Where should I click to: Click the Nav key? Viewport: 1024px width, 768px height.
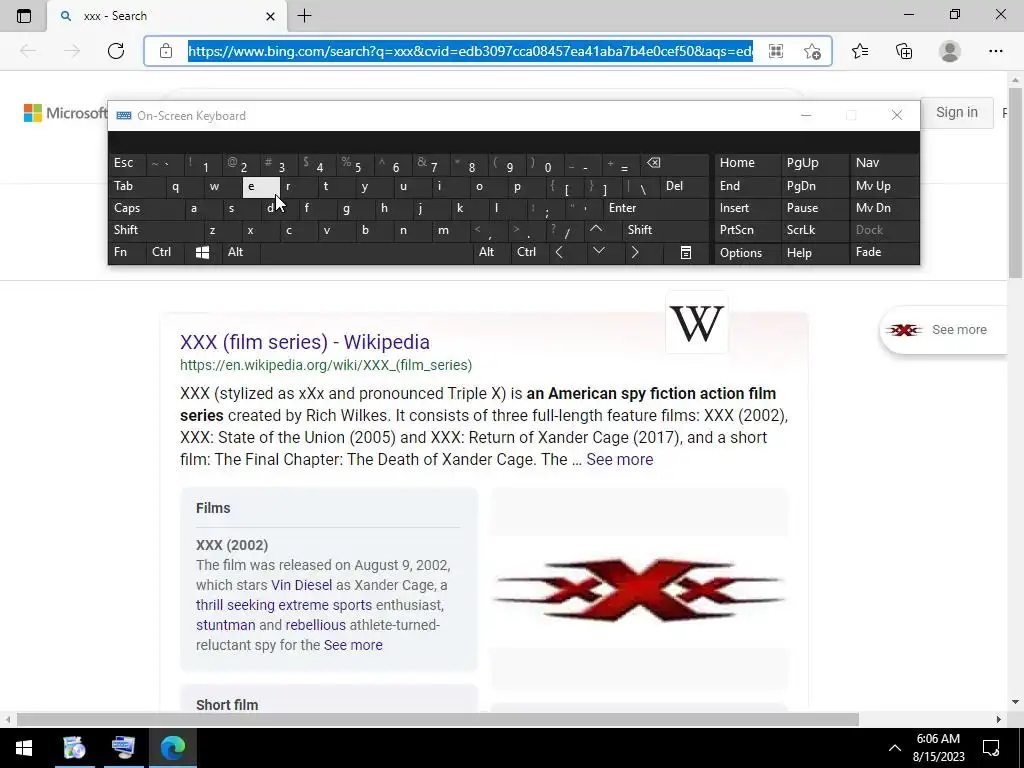(x=884, y=163)
